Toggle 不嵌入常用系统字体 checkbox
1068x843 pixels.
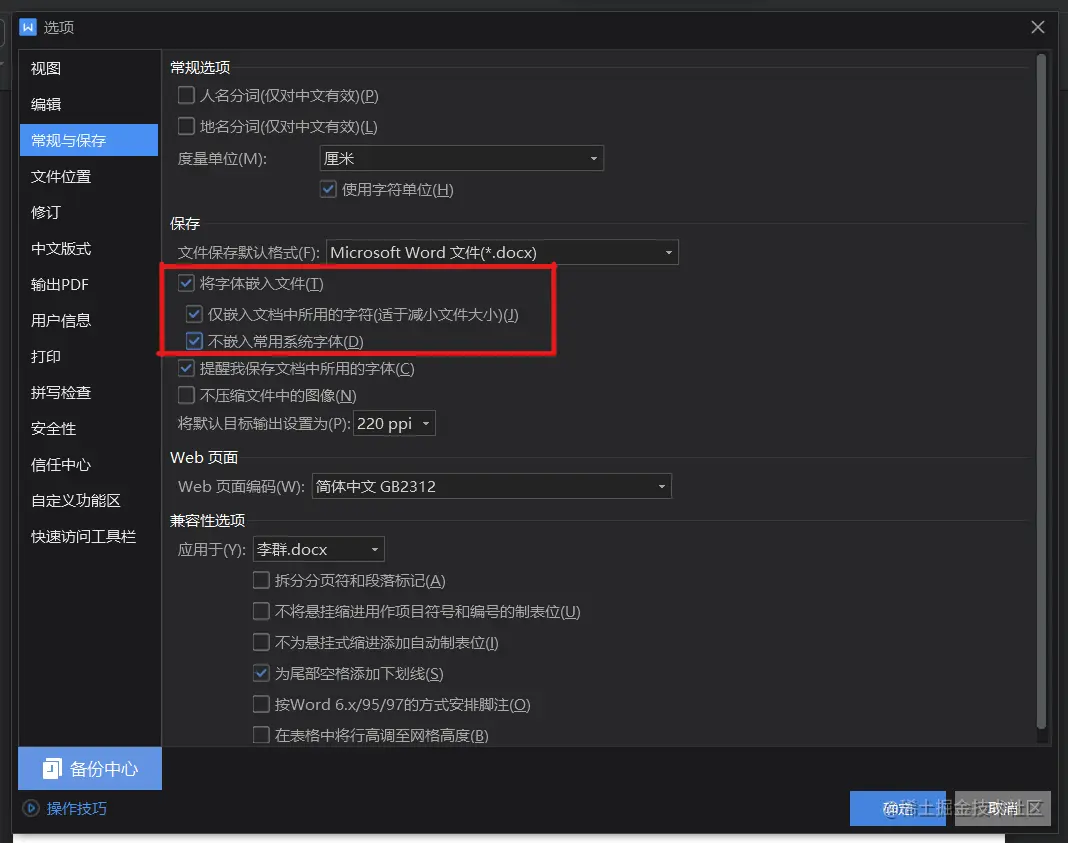pyautogui.click(x=194, y=340)
